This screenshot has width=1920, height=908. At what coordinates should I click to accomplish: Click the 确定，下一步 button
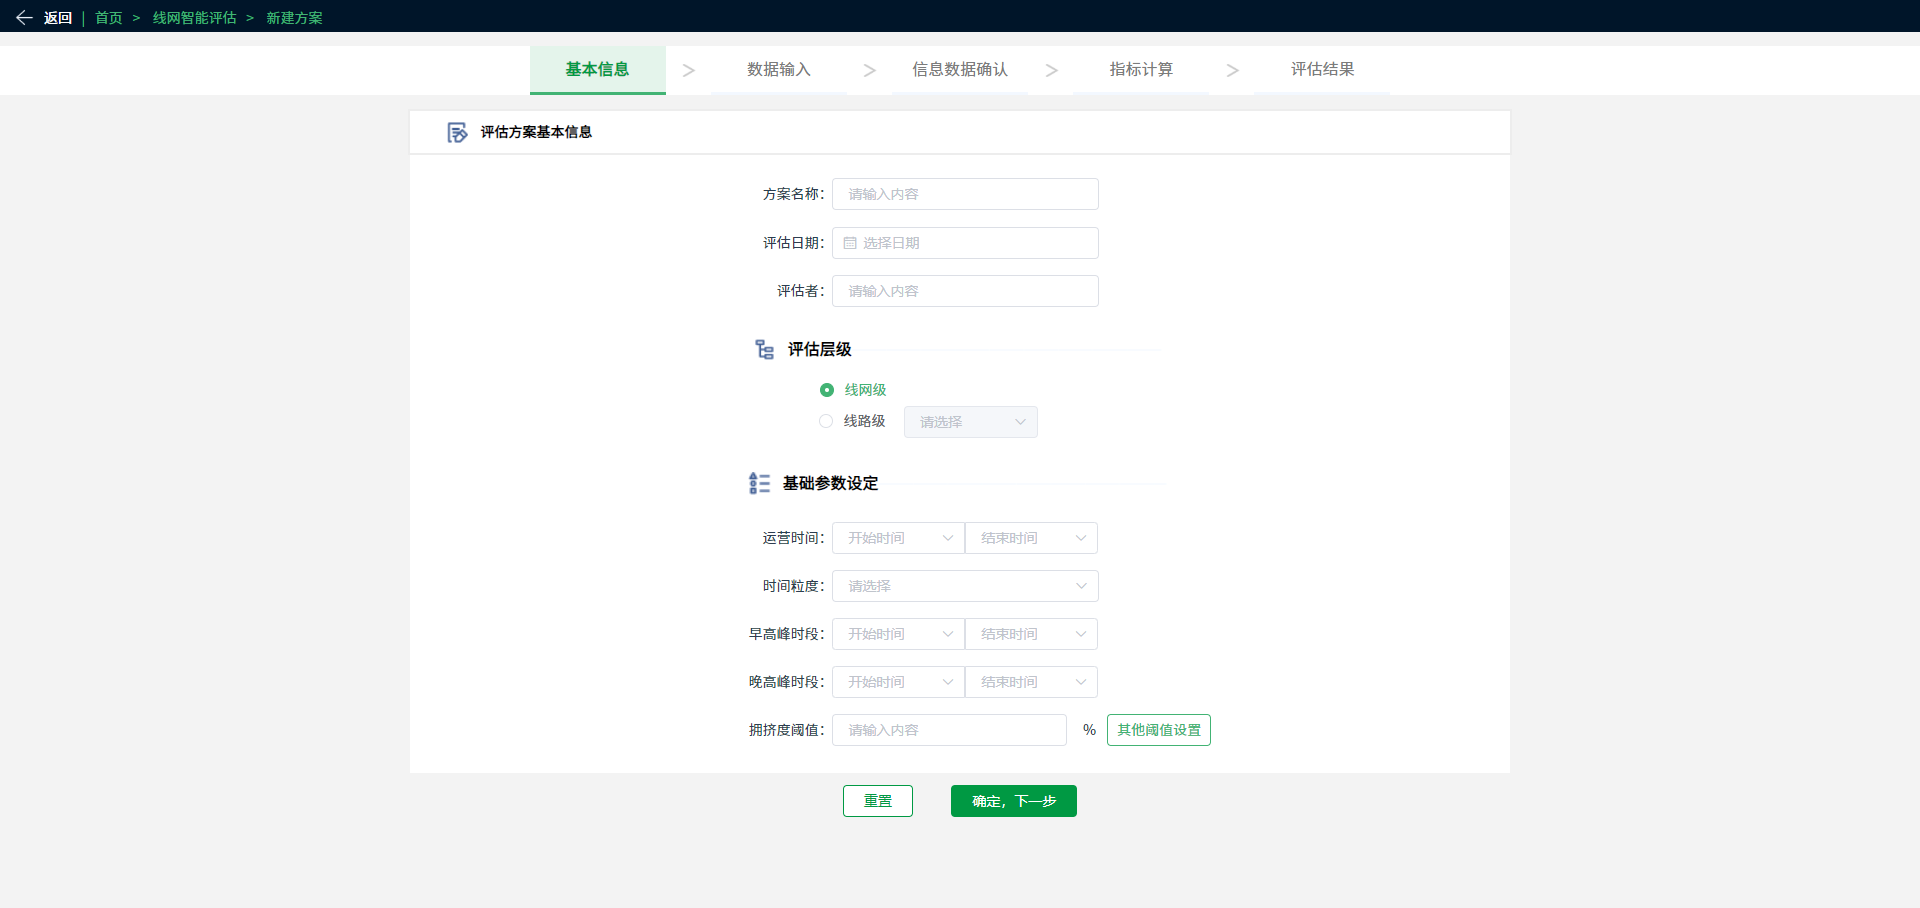pos(1014,801)
